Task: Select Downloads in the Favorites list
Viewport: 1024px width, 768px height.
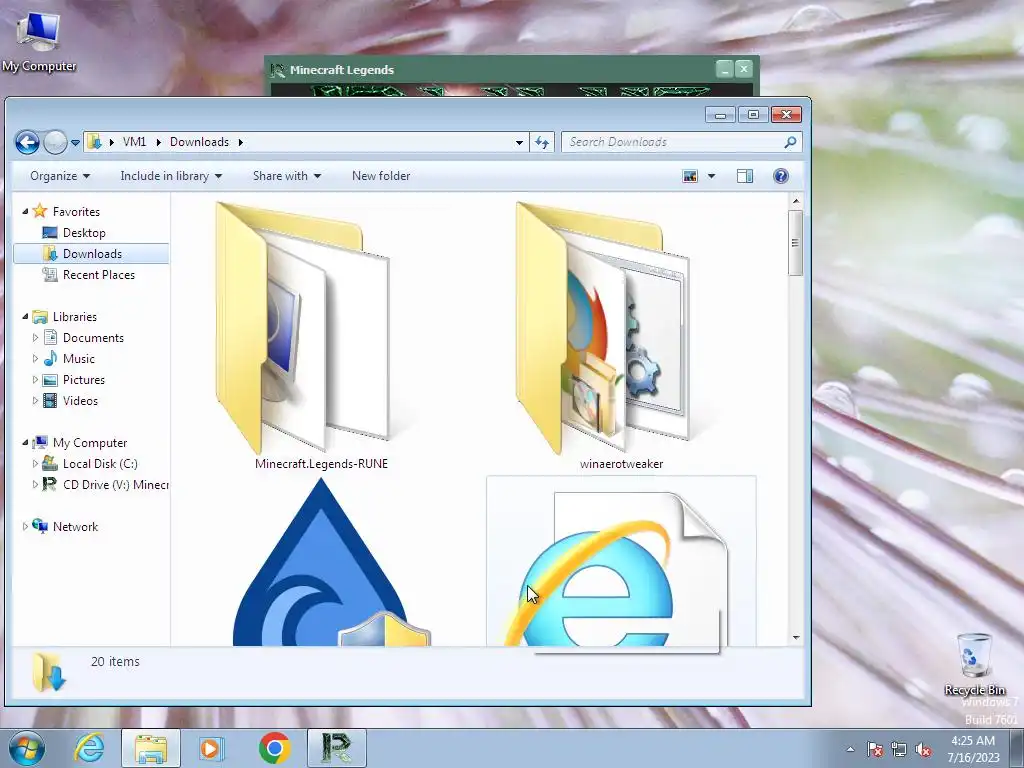Action: click(92, 253)
